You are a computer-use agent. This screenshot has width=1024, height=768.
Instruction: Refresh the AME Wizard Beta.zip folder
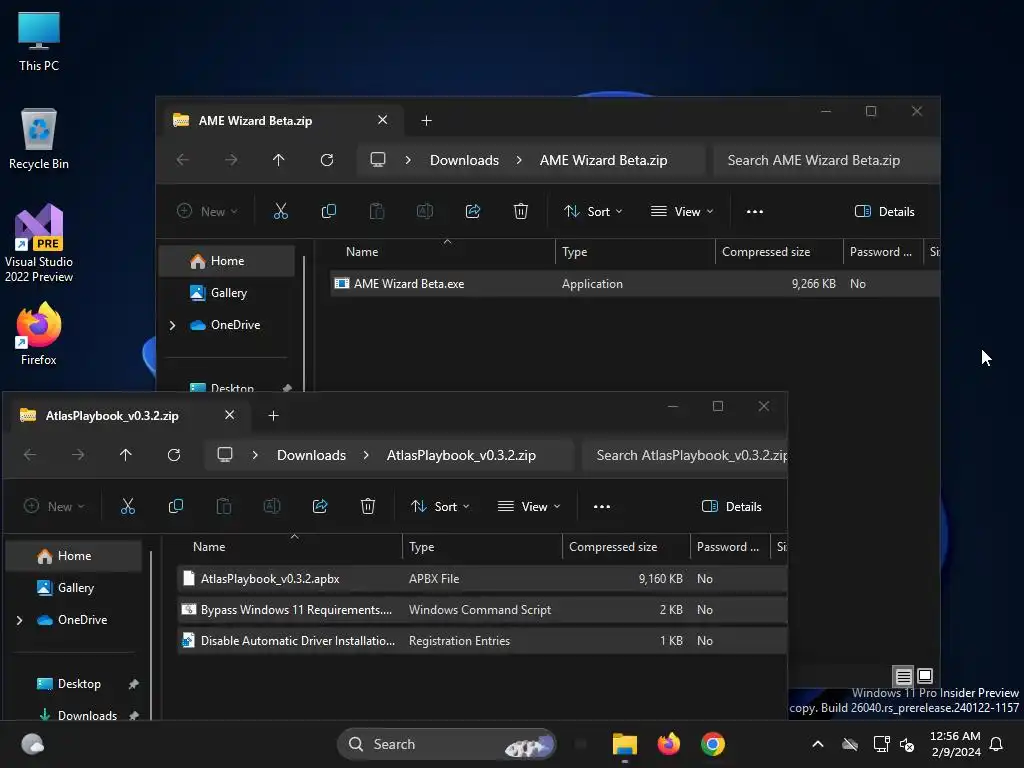pos(327,160)
